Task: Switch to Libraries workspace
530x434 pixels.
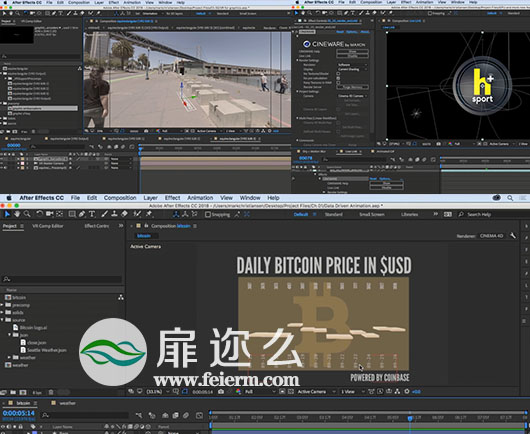Action: pyautogui.click(x=409, y=215)
